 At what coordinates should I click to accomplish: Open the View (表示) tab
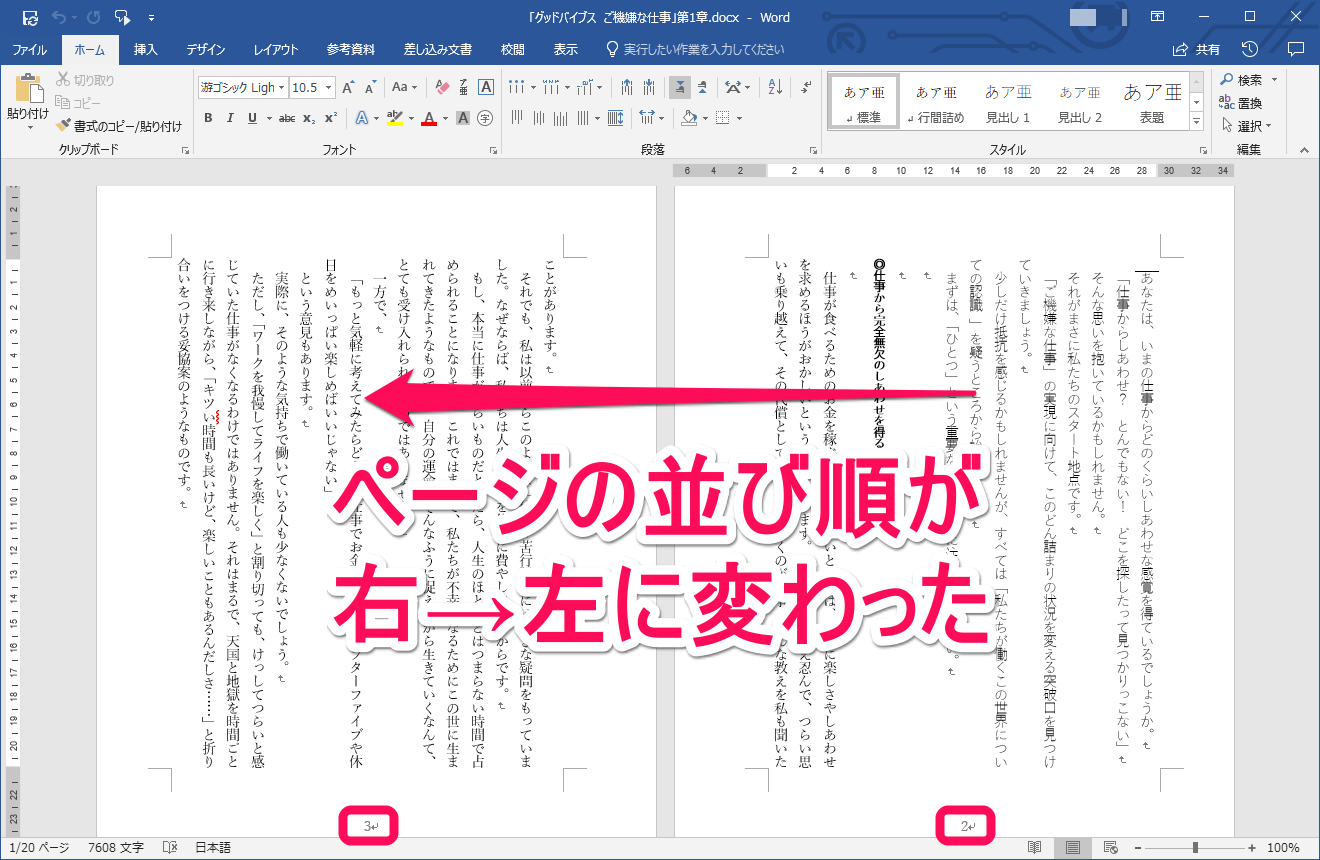pyautogui.click(x=566, y=49)
